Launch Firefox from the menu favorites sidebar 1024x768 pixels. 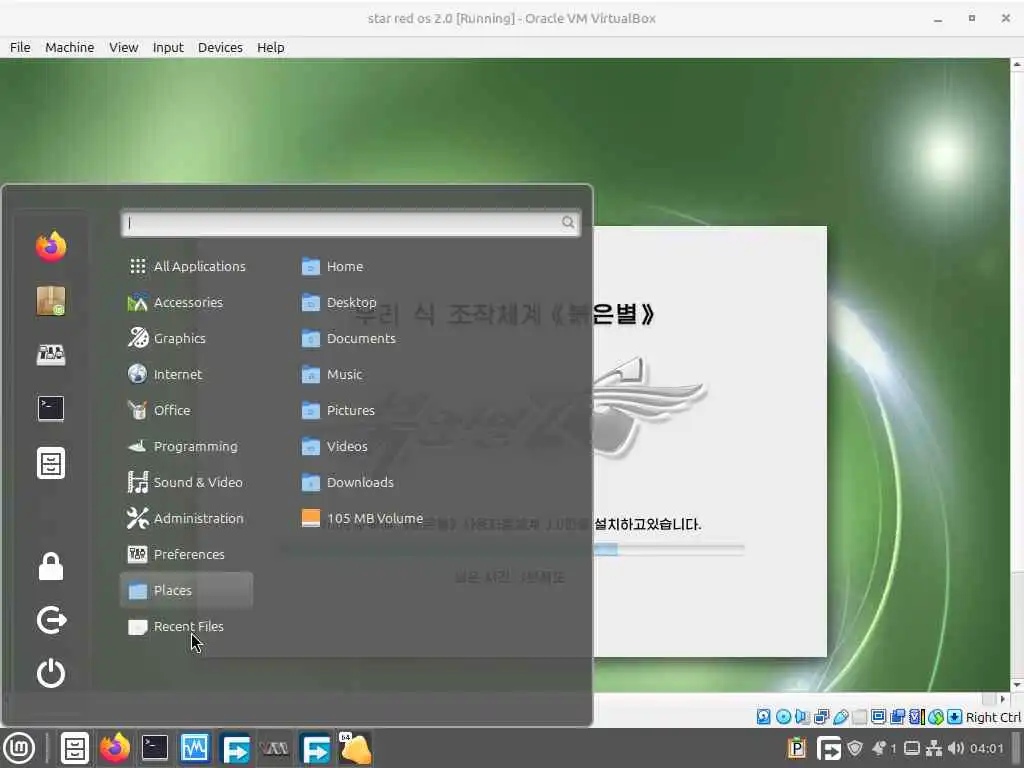(51, 247)
